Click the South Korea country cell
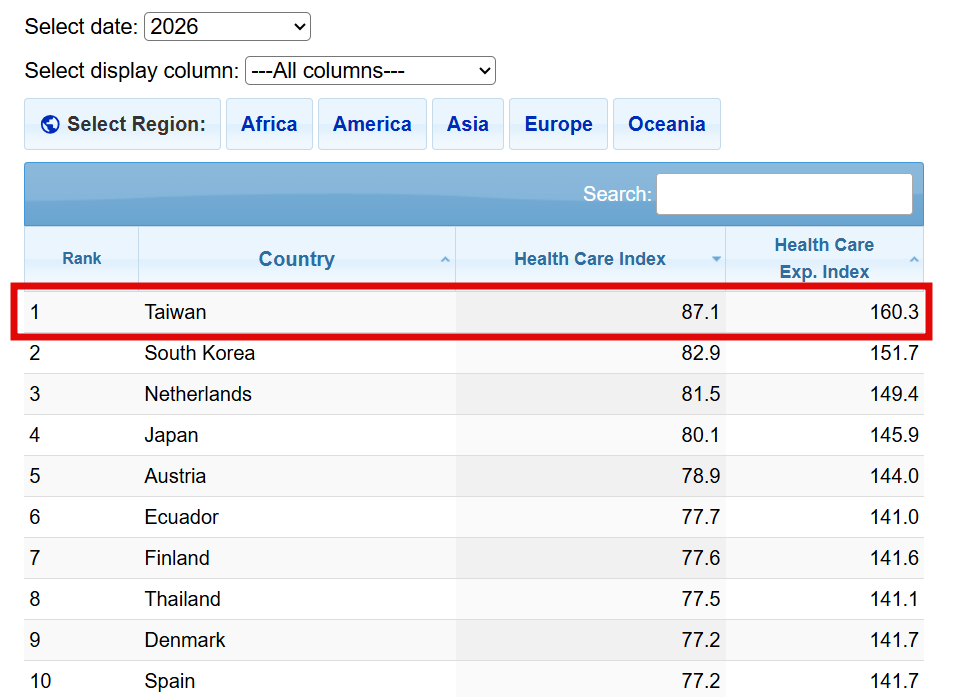 (x=199, y=353)
